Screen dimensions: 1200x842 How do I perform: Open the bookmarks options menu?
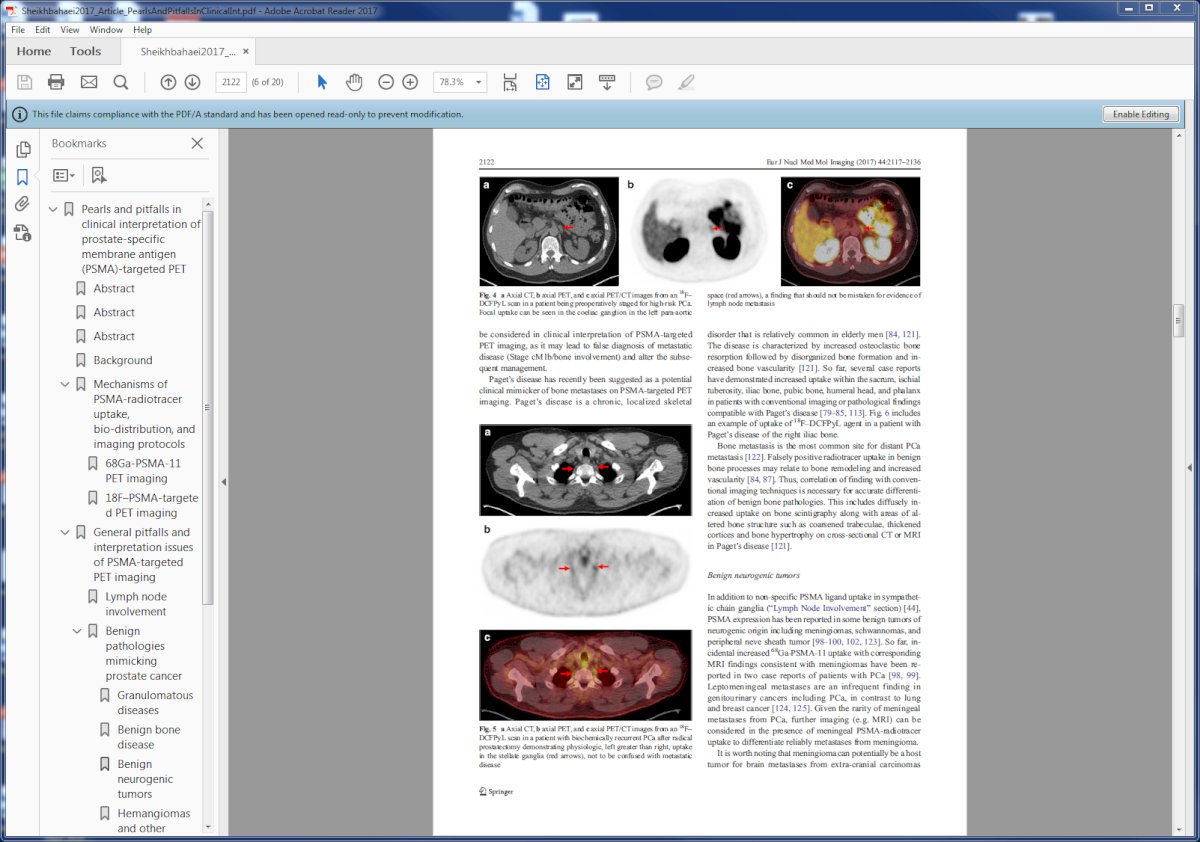[64, 175]
